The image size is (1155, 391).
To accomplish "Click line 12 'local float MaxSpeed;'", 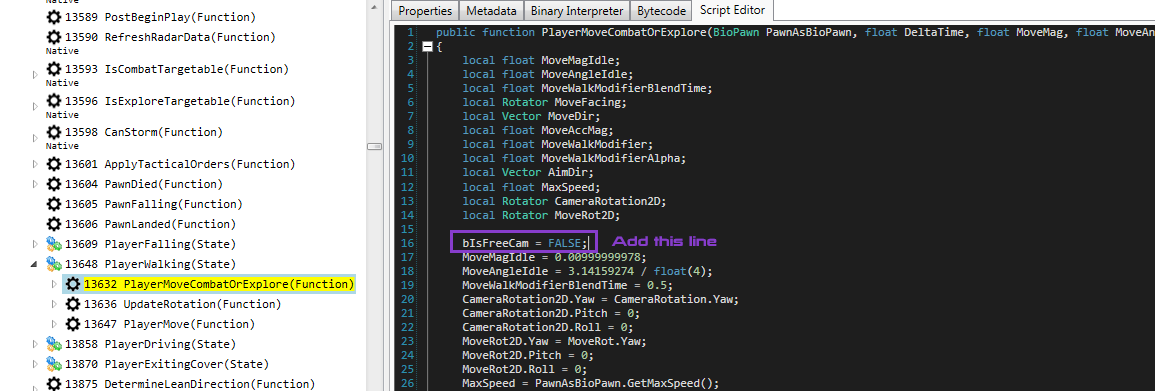I will point(531,188).
